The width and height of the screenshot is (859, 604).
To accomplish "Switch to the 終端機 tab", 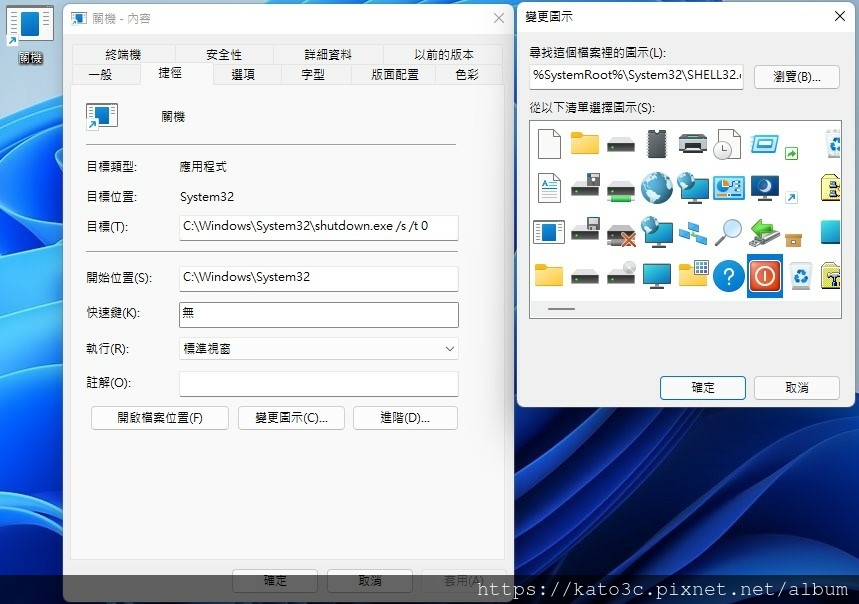I will (x=123, y=54).
